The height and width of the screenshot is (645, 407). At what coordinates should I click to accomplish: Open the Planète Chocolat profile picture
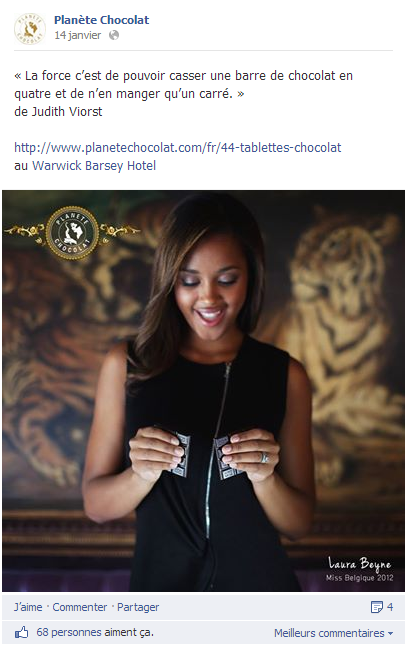[x=29, y=28]
